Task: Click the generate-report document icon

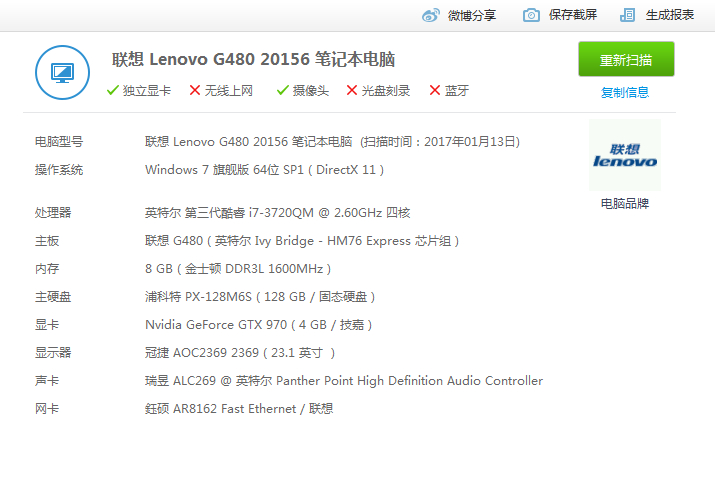Action: tap(627, 15)
